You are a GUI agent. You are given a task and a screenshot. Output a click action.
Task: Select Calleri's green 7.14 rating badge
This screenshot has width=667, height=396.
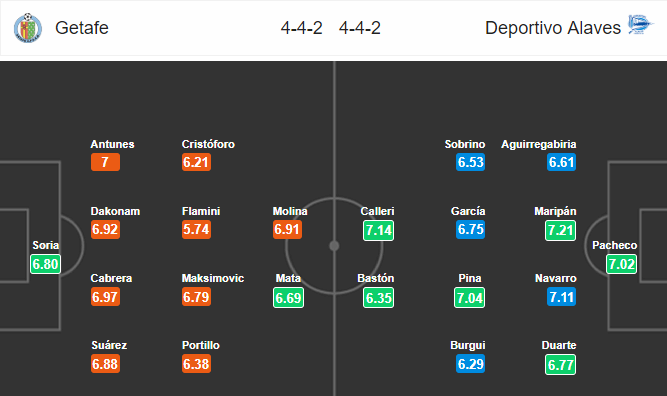click(378, 231)
